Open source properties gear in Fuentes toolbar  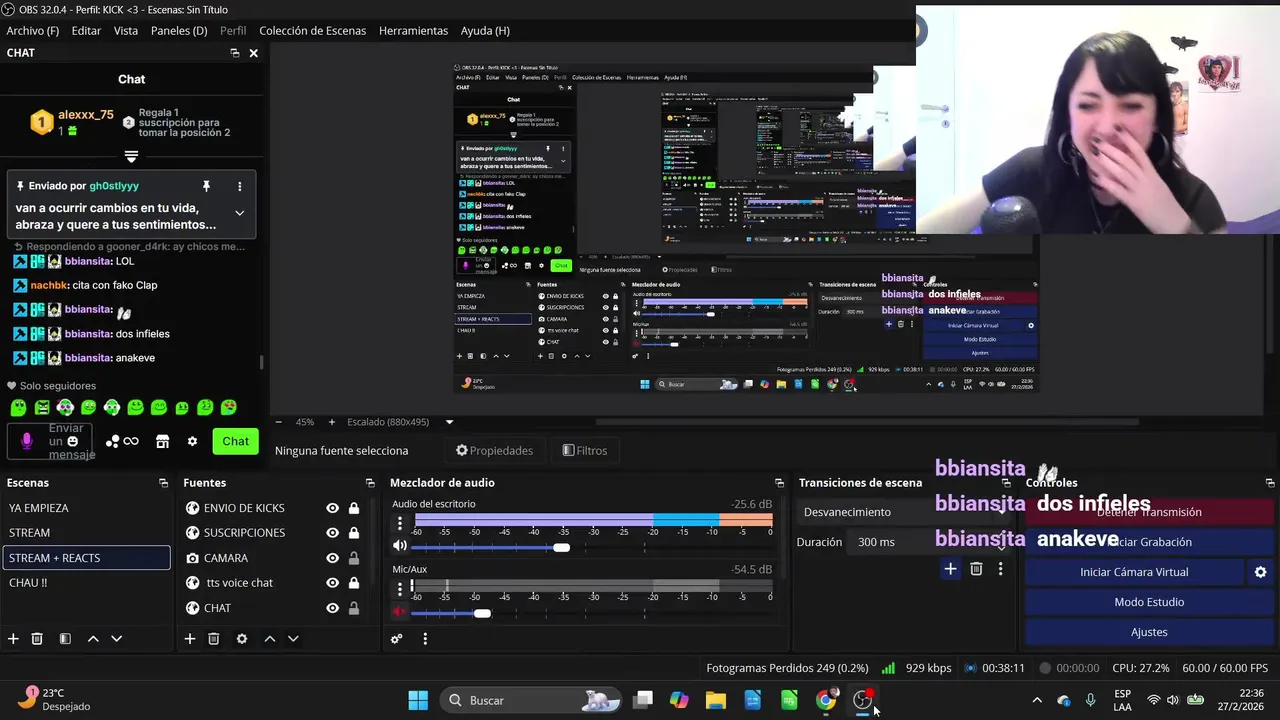[x=241, y=639]
